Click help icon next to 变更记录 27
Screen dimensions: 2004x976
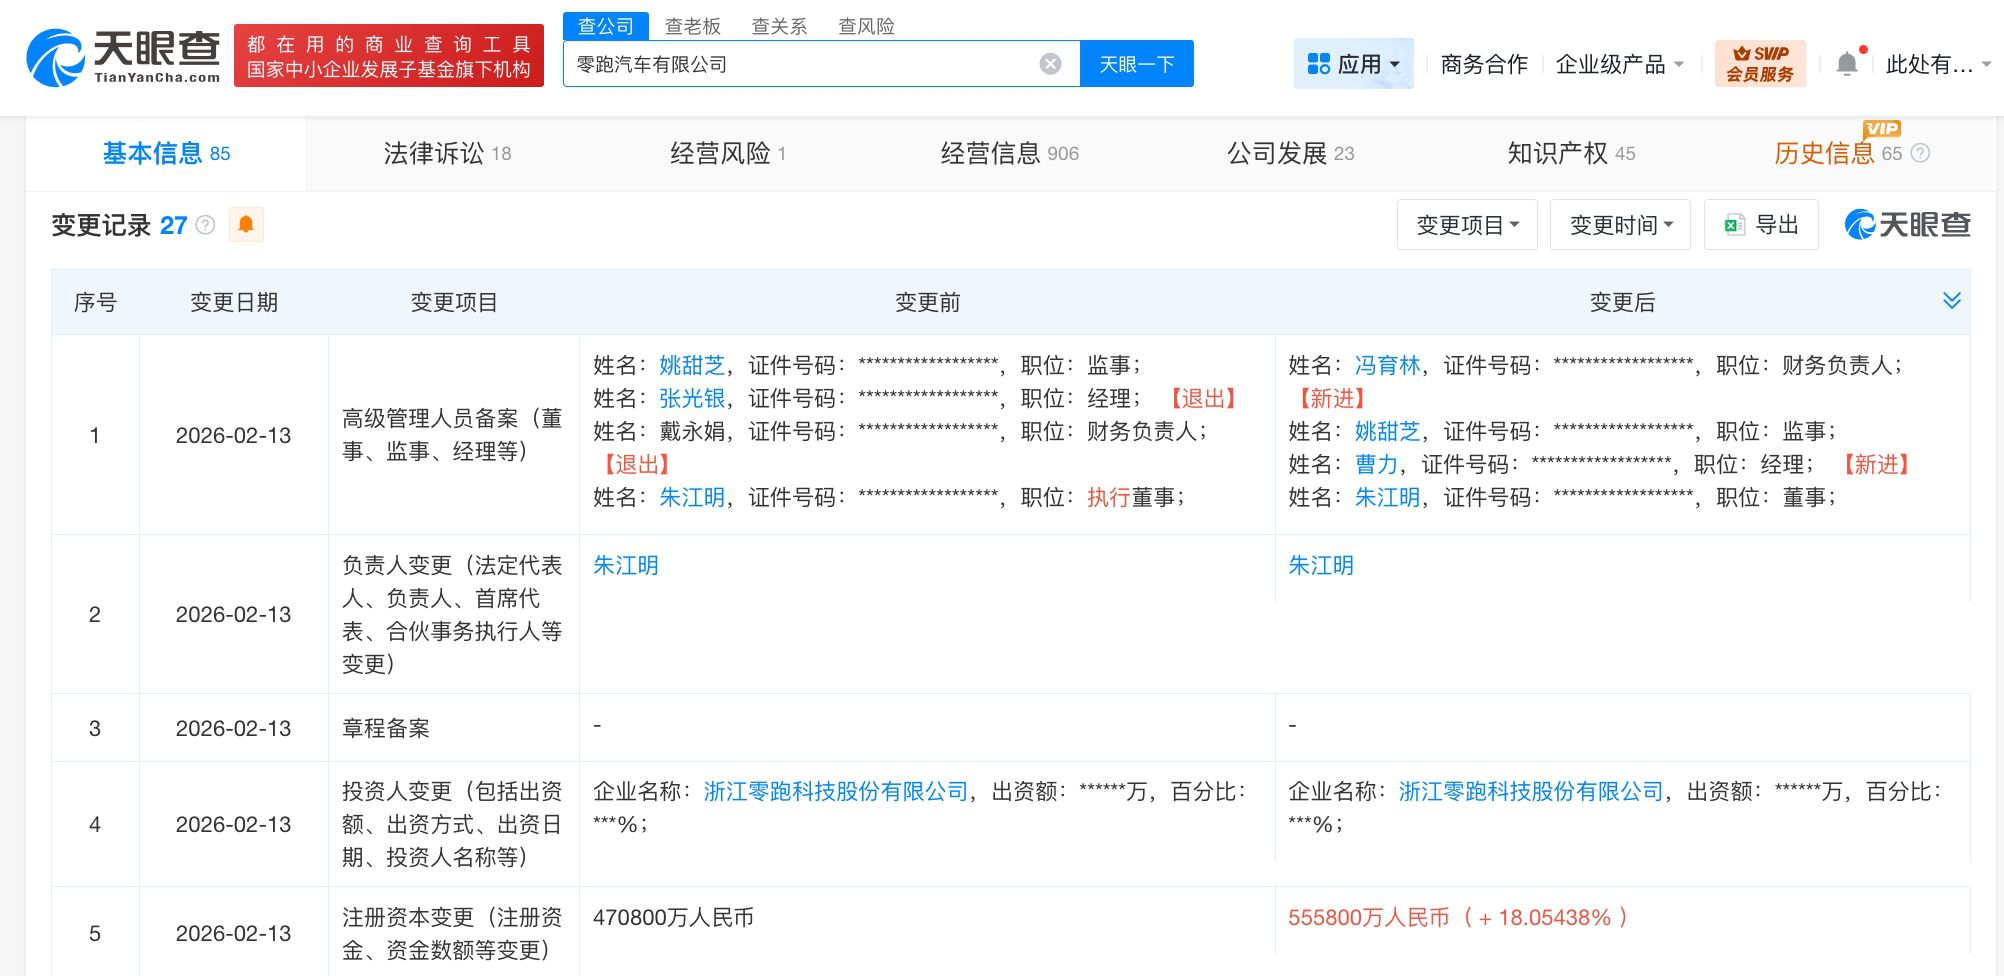coord(206,225)
